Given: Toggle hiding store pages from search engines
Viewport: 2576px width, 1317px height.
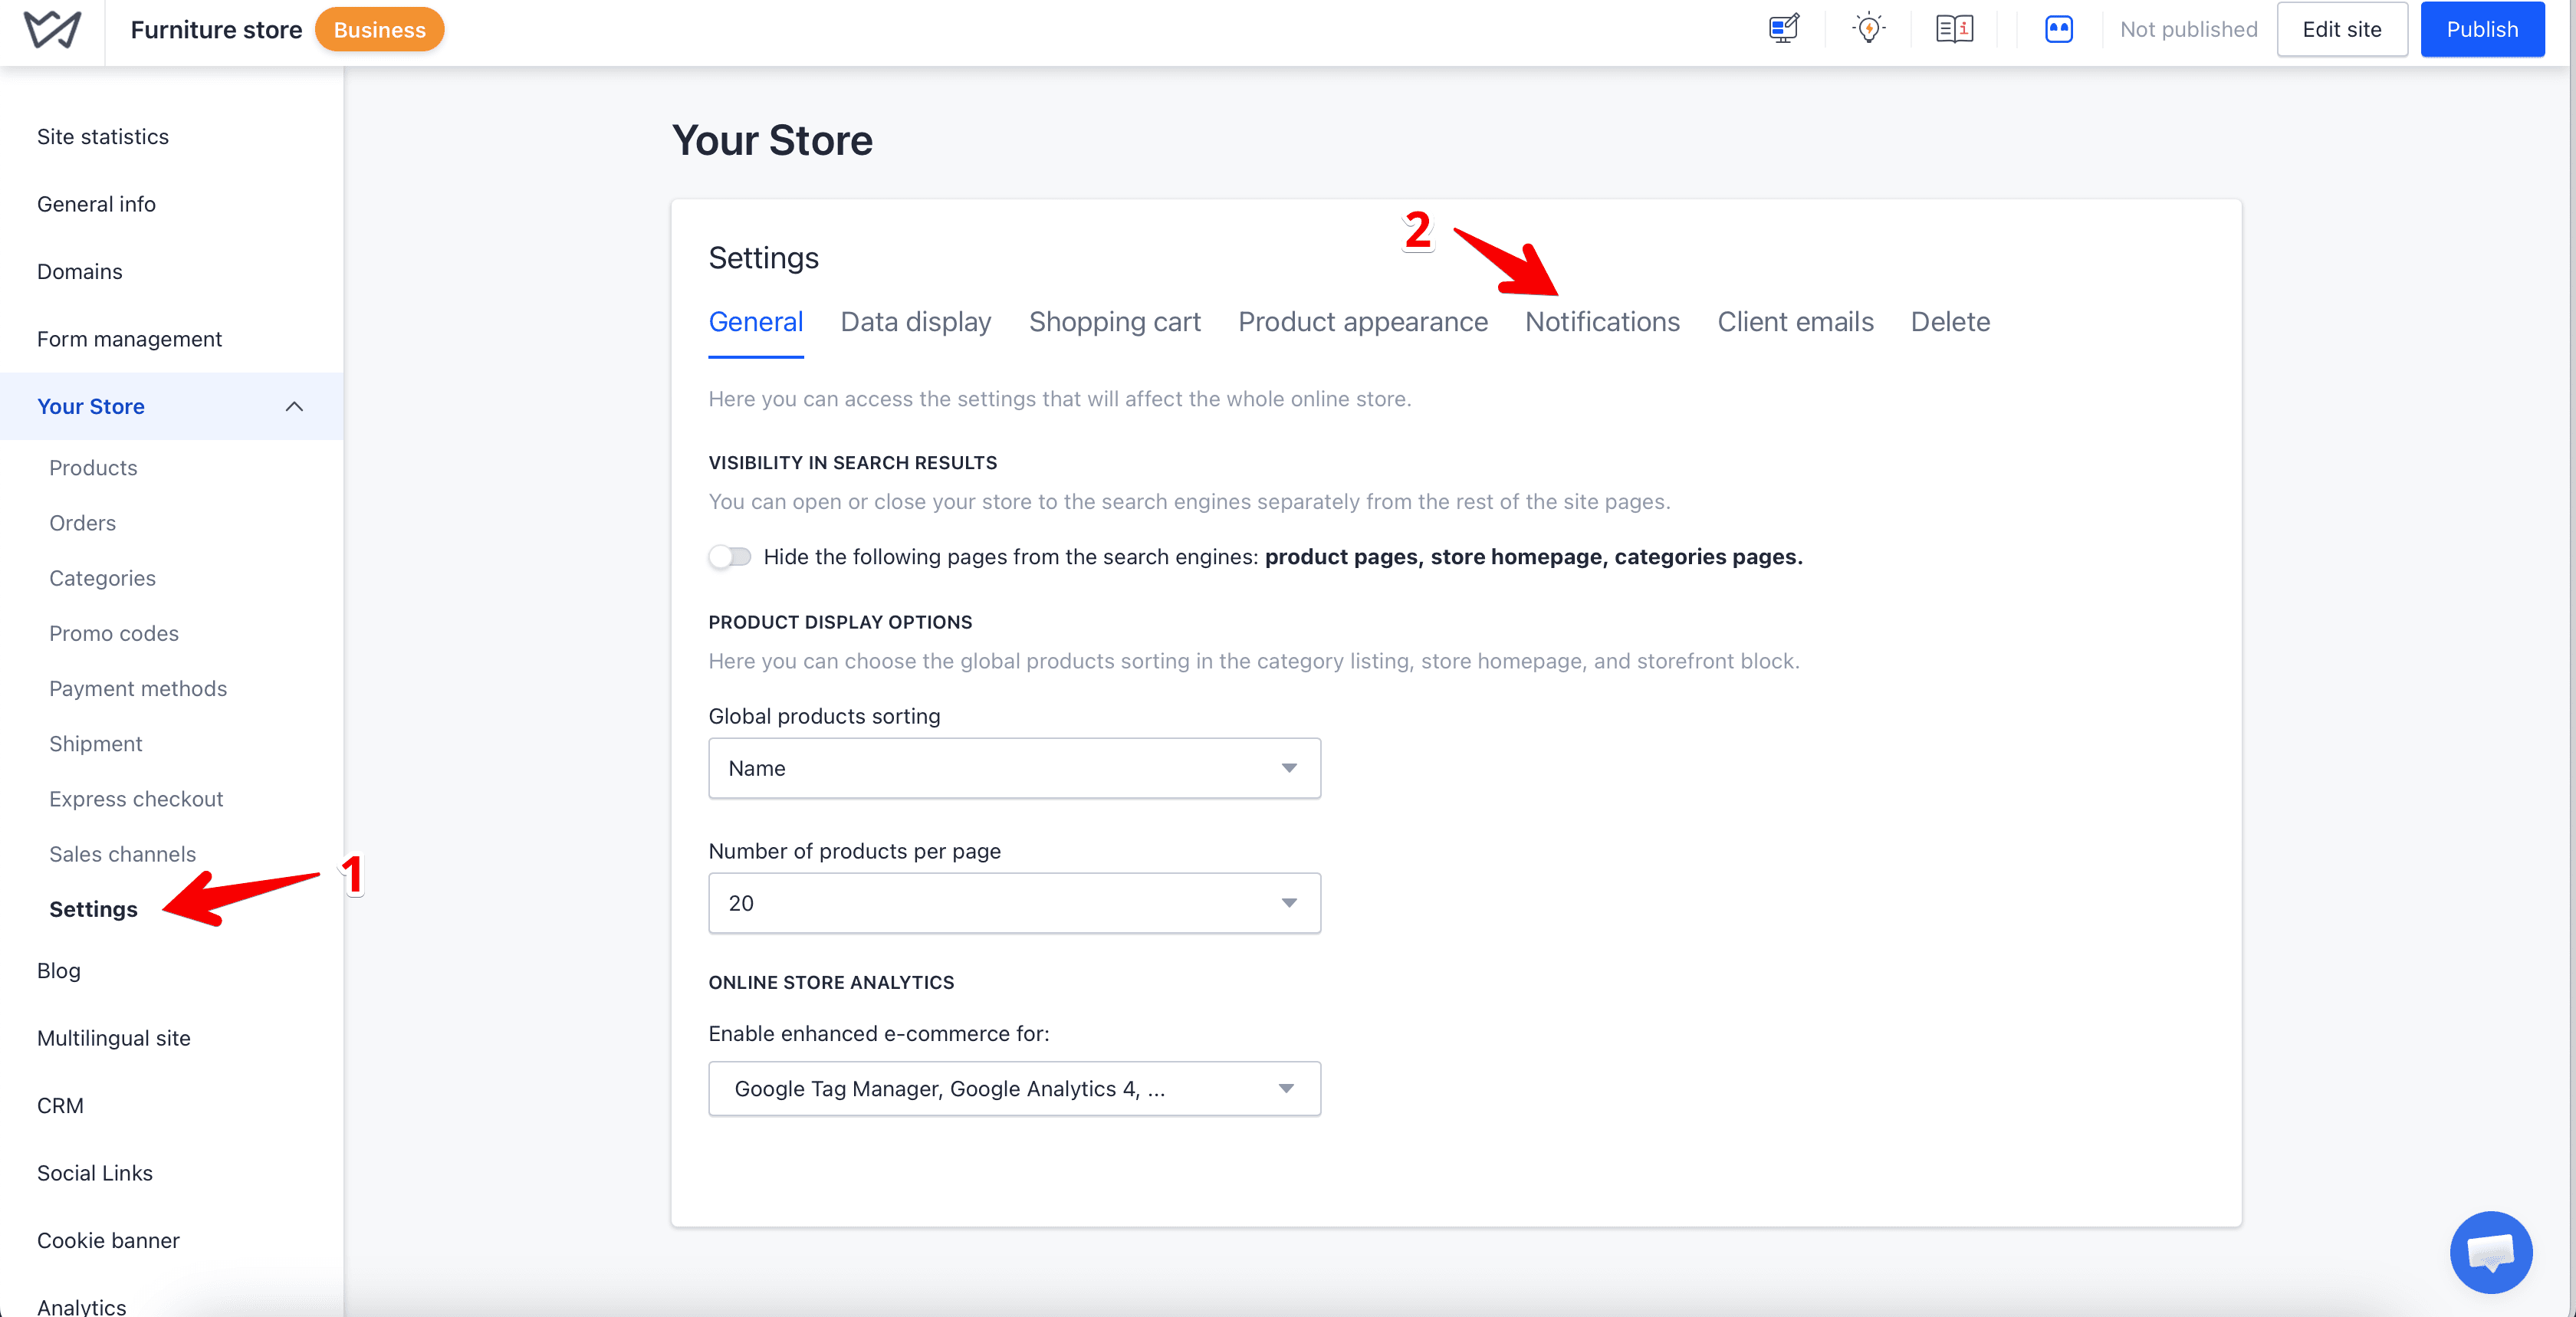Looking at the screenshot, I should coord(730,556).
